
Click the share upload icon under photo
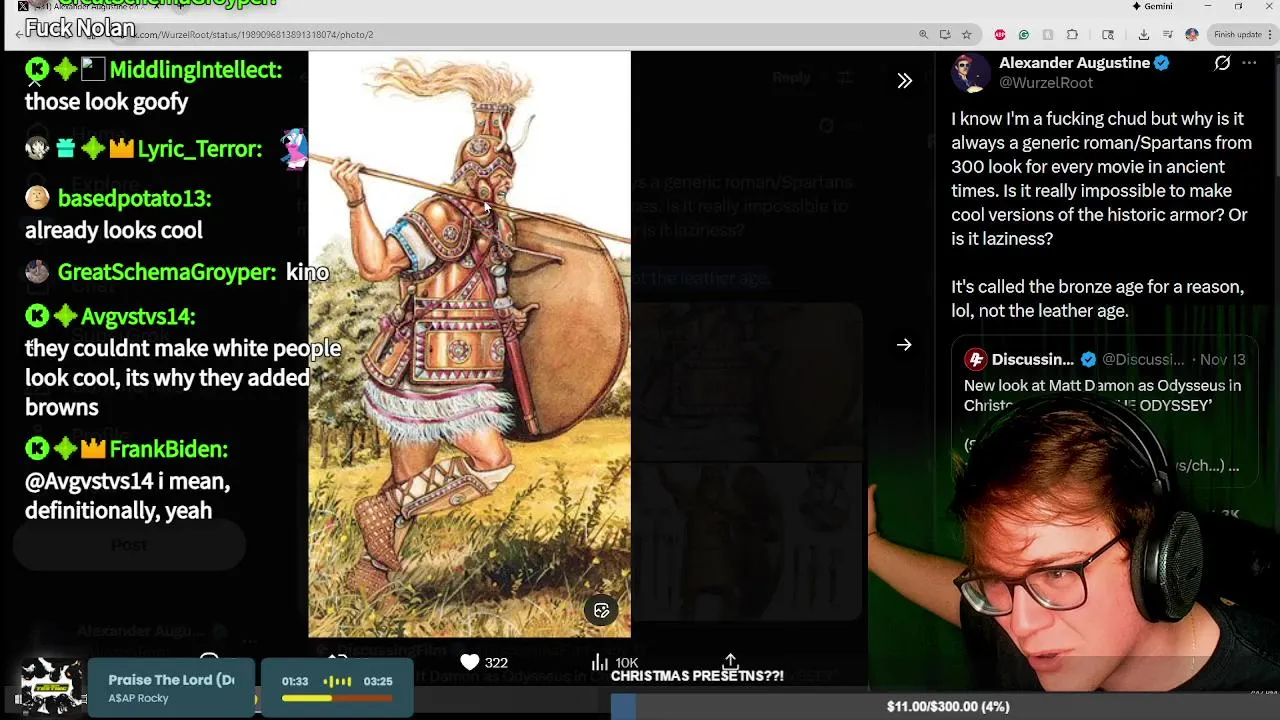coord(731,661)
